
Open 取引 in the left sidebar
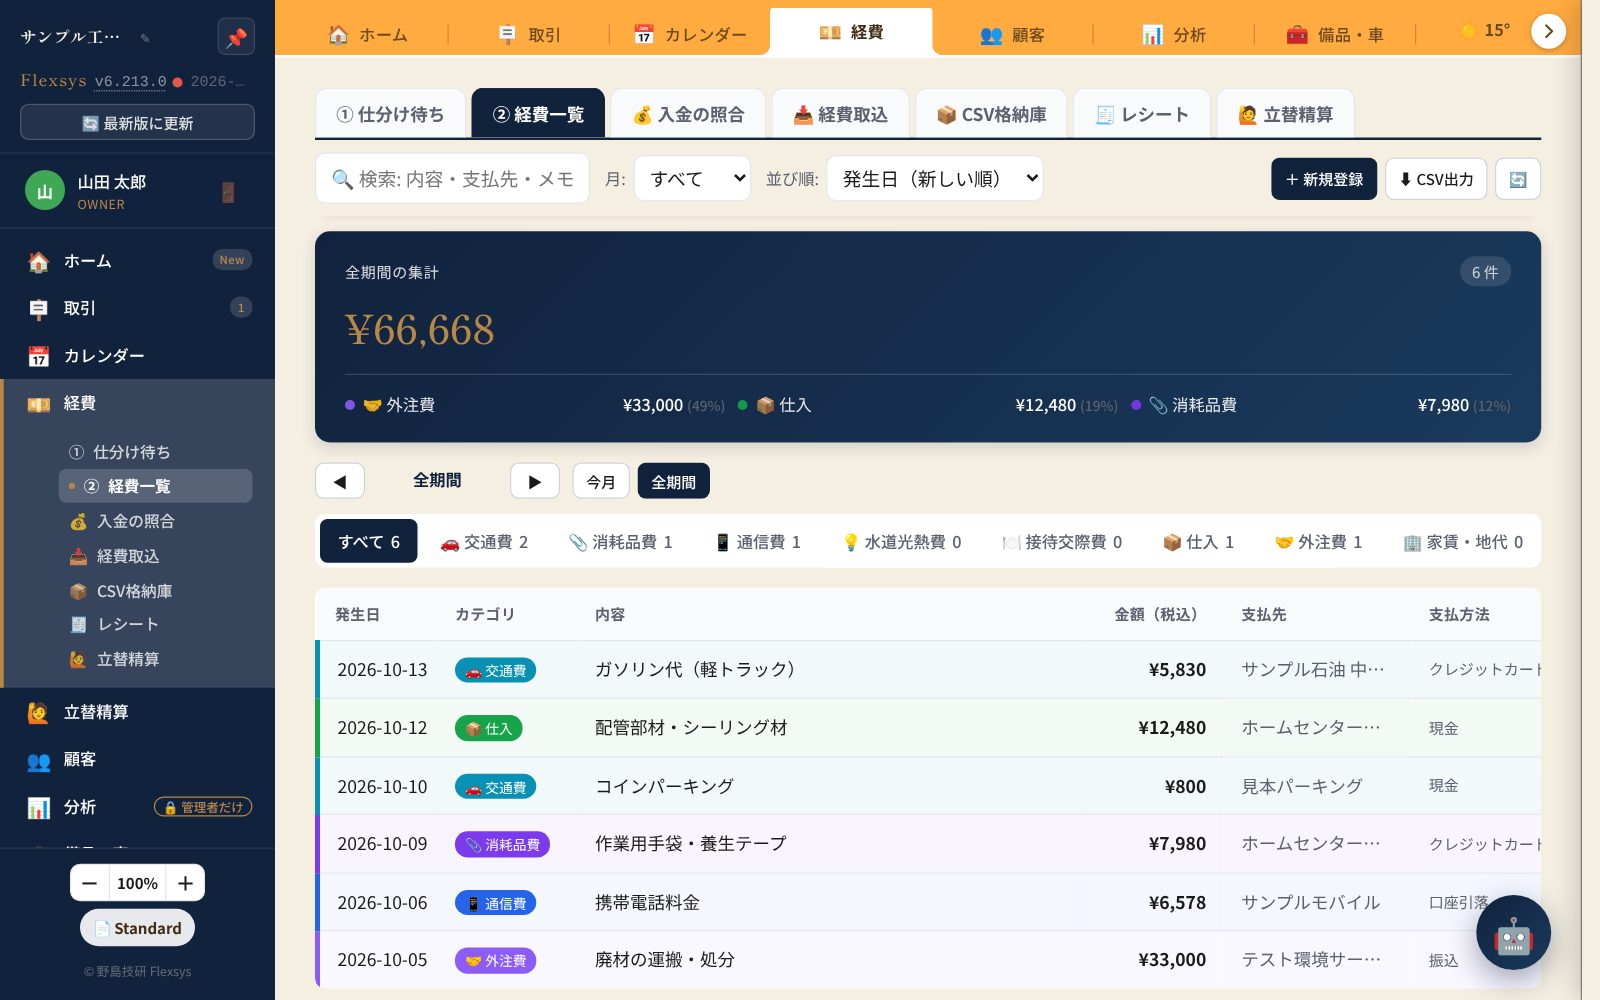[137, 308]
